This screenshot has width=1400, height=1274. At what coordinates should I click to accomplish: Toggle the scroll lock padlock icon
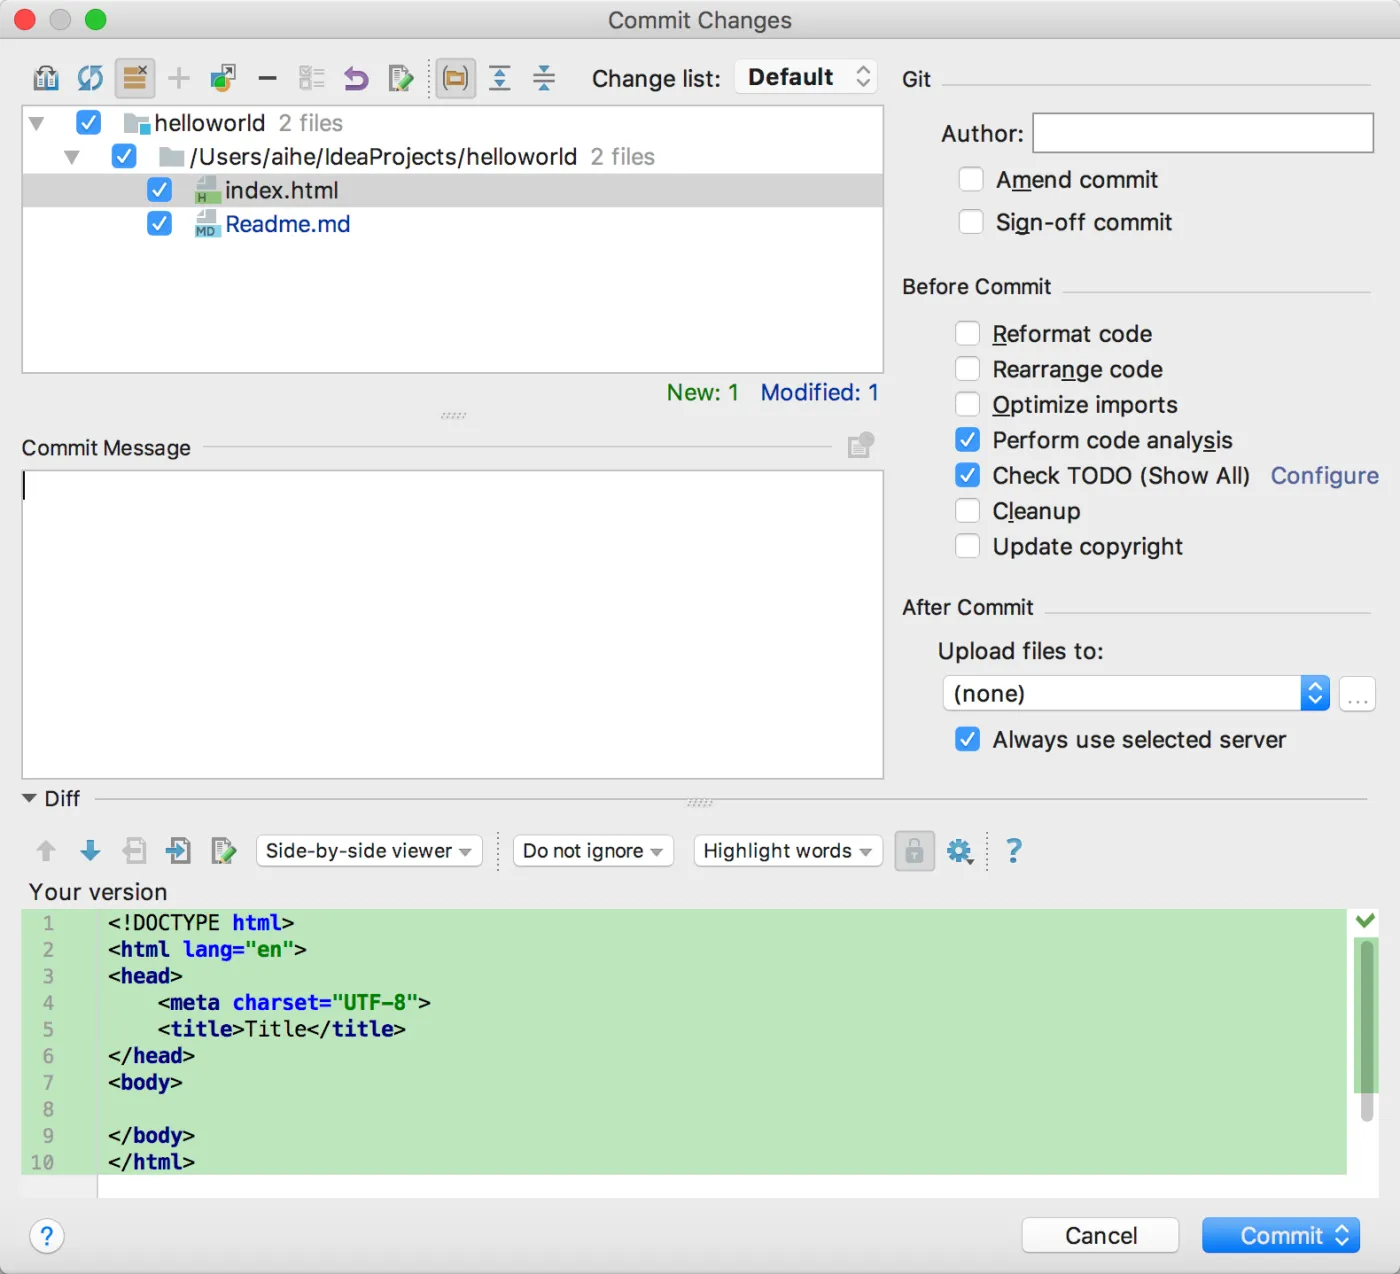914,851
